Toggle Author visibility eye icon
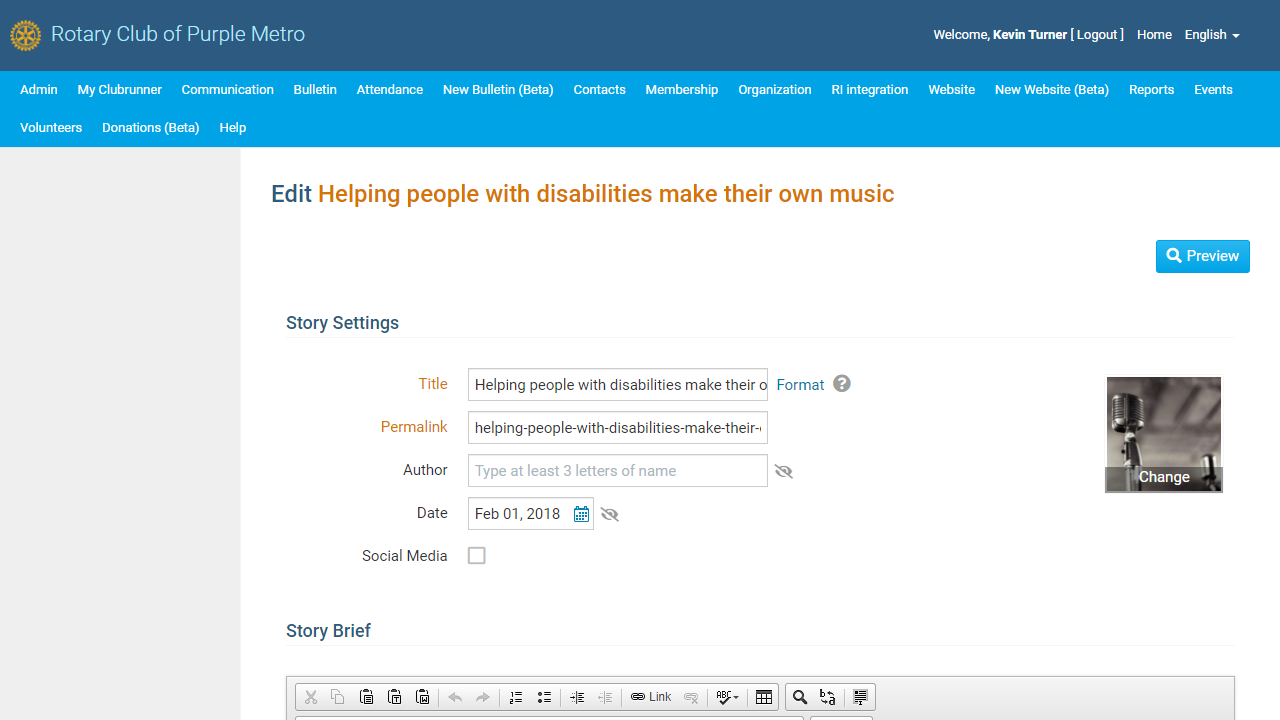Viewport: 1280px width, 720px height. pos(784,471)
